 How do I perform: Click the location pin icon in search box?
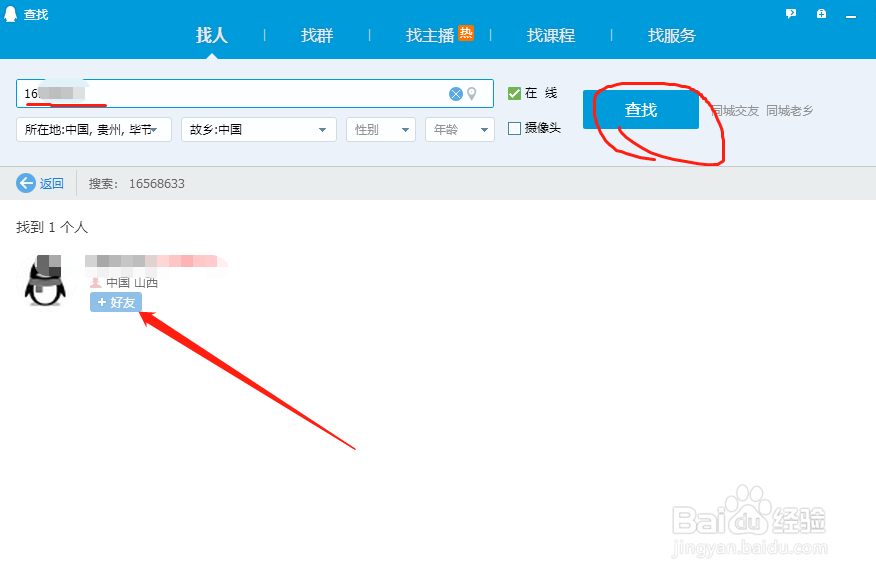(x=471, y=93)
